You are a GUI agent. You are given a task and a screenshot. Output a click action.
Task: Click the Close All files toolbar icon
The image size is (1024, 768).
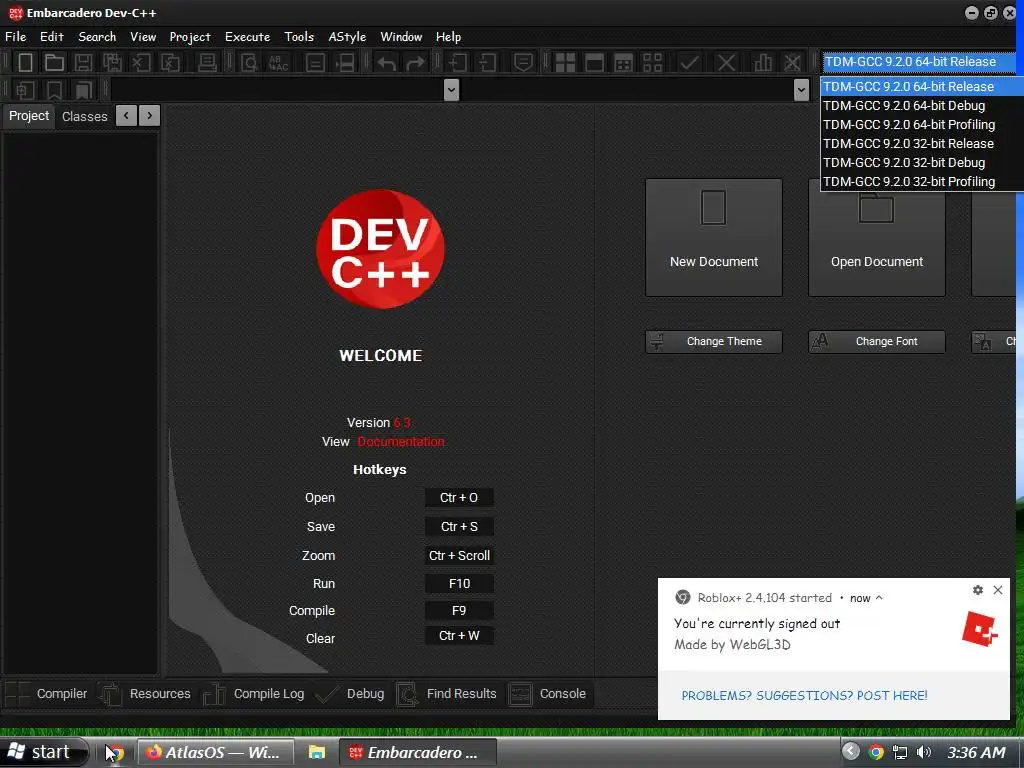tap(170, 63)
